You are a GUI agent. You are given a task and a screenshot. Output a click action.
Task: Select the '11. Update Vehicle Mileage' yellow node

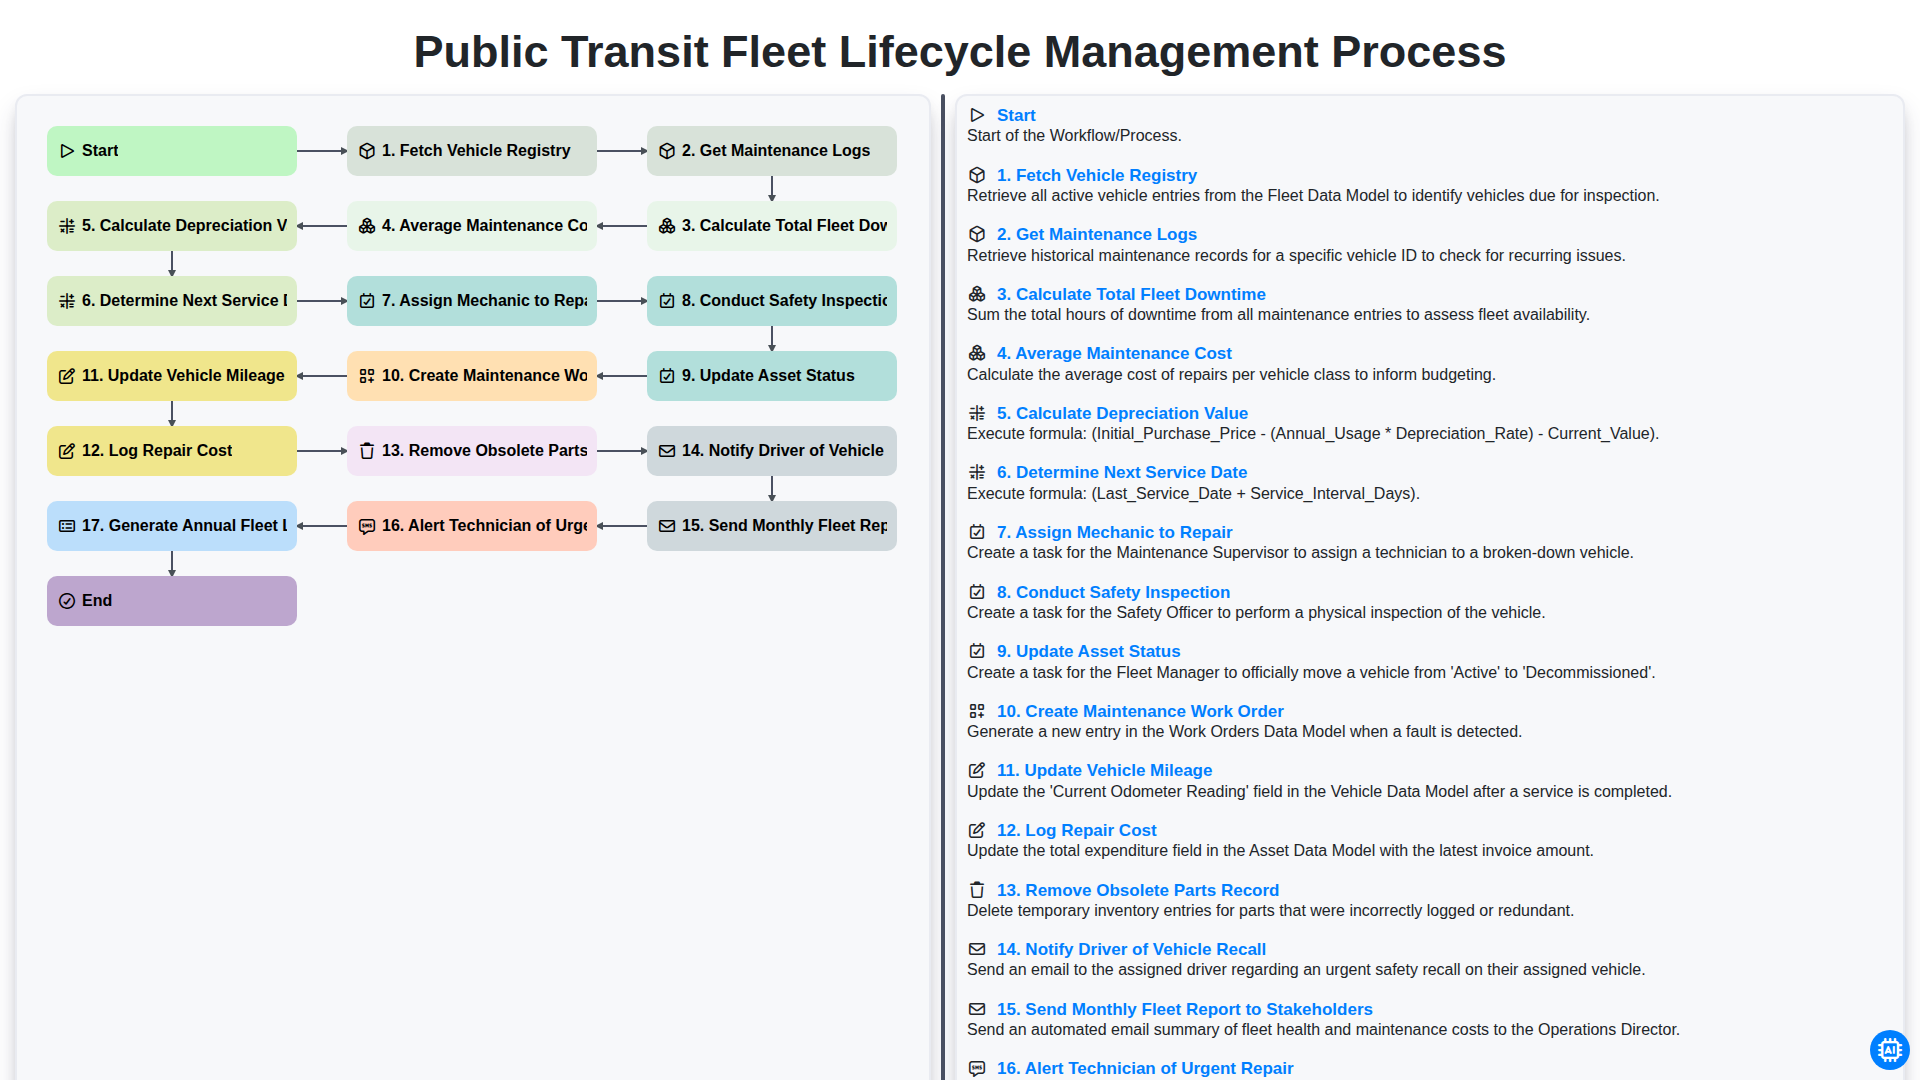click(x=172, y=376)
